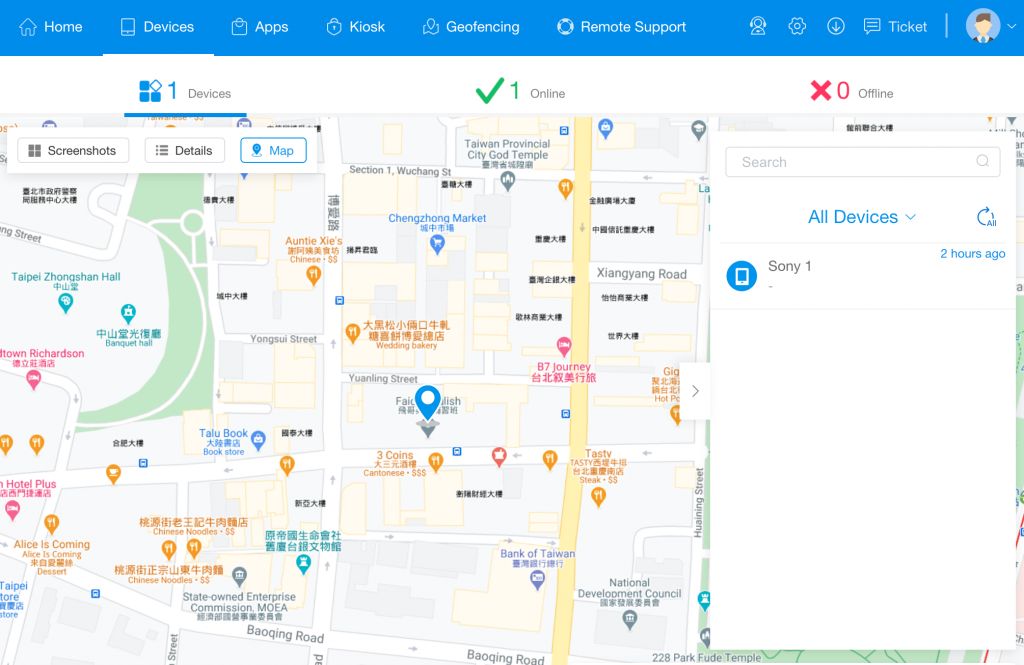Click the B7 Journey hotel marker
The height and width of the screenshot is (665, 1024).
pos(564,346)
